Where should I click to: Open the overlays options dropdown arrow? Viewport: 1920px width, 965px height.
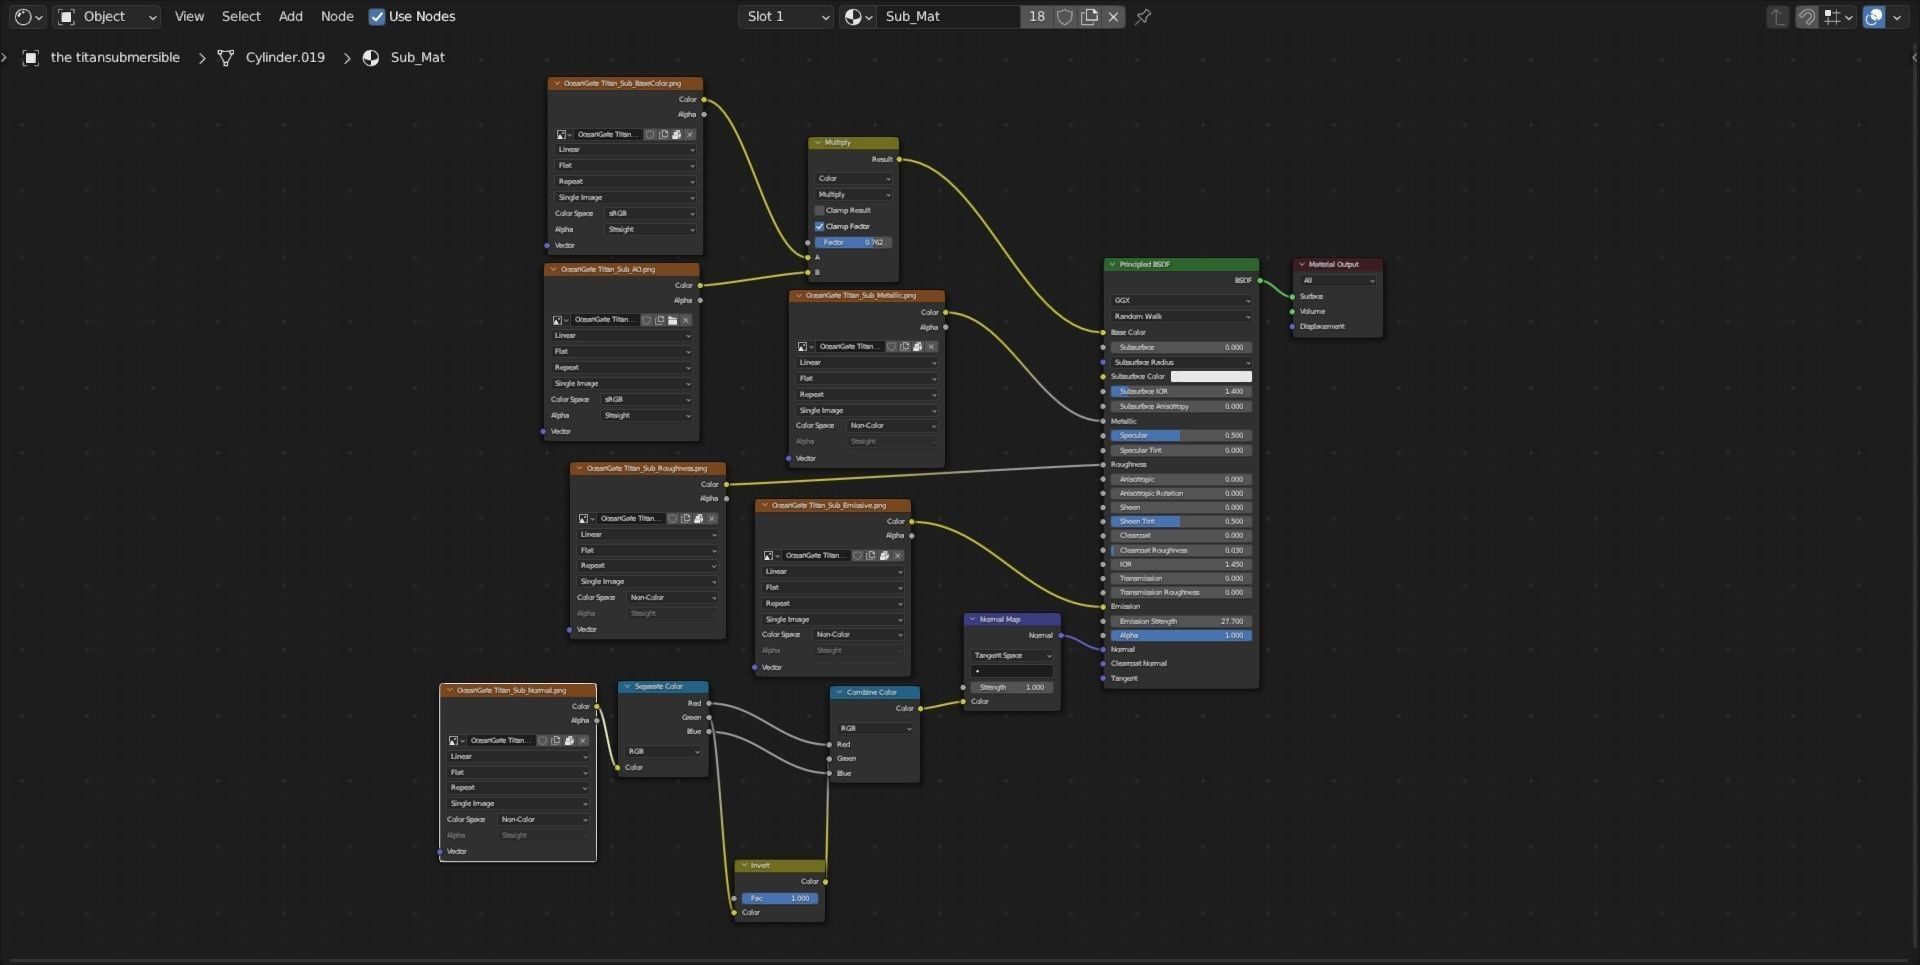tap(1897, 16)
